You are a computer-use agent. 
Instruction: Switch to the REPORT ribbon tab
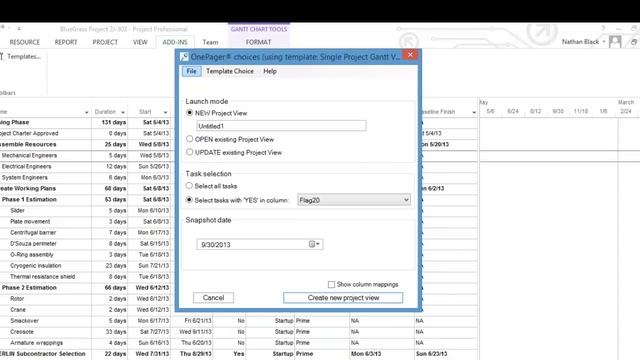(x=66, y=42)
